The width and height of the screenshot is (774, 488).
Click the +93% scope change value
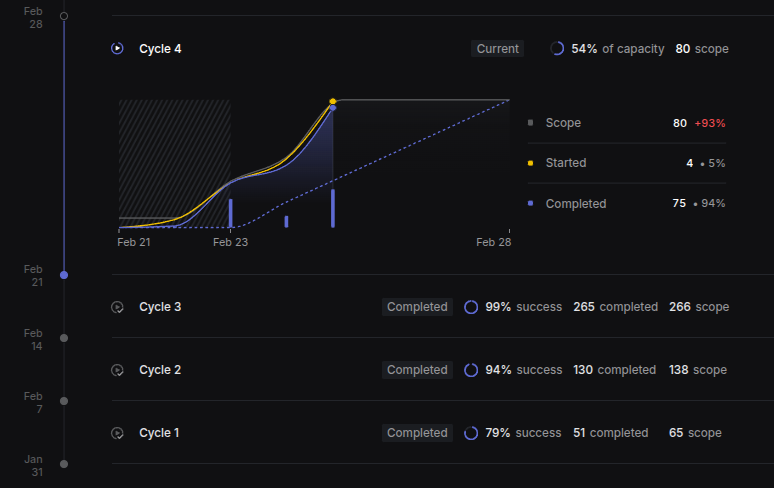[x=710, y=123]
